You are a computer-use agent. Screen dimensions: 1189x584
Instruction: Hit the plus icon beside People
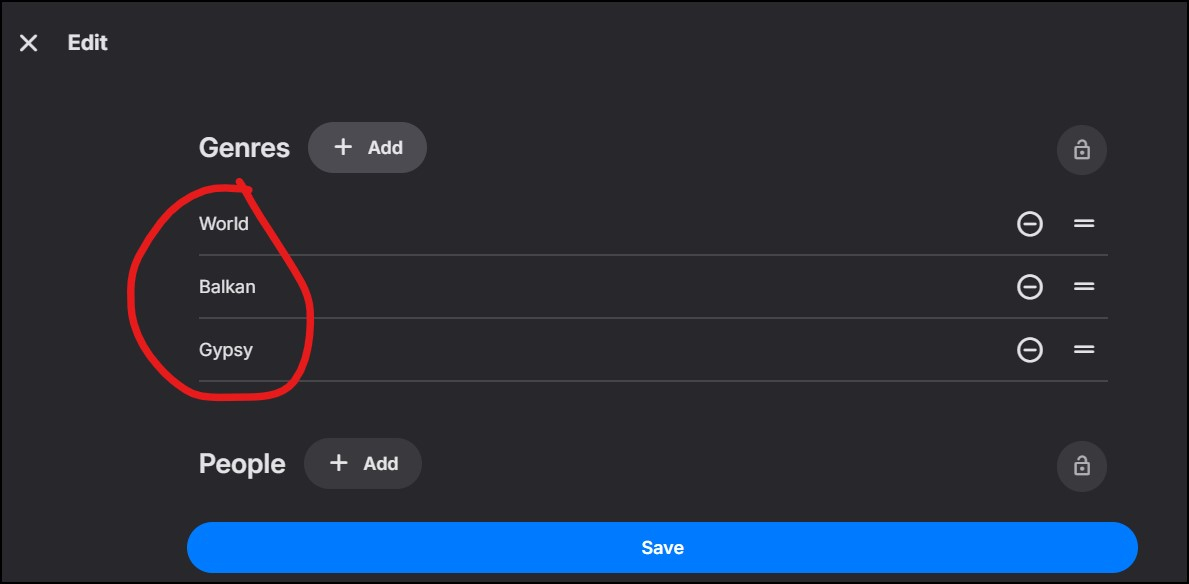pyautogui.click(x=339, y=463)
